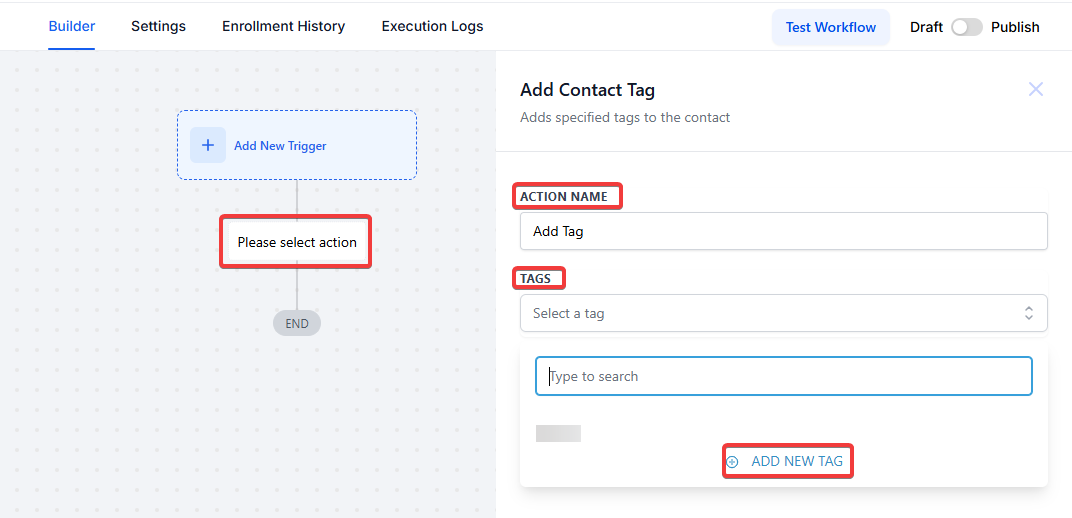Click the Add New Trigger label

[280, 146]
